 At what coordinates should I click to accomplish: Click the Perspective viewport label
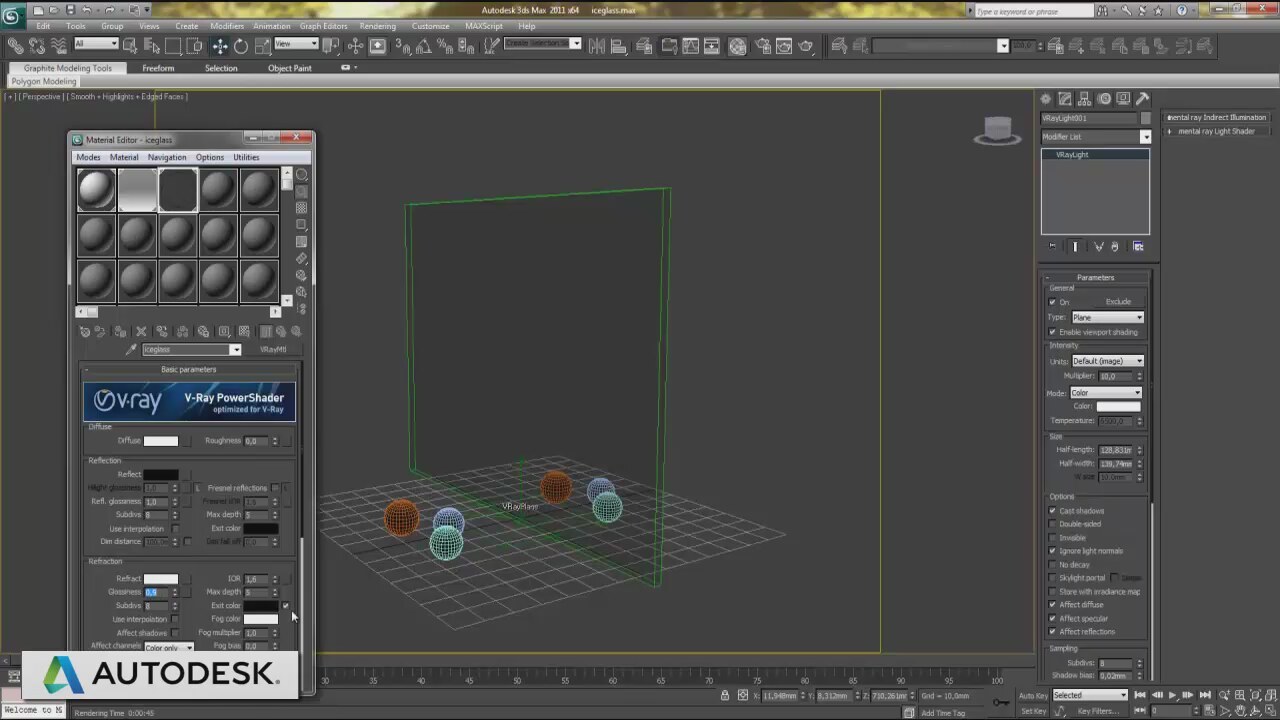[41, 97]
